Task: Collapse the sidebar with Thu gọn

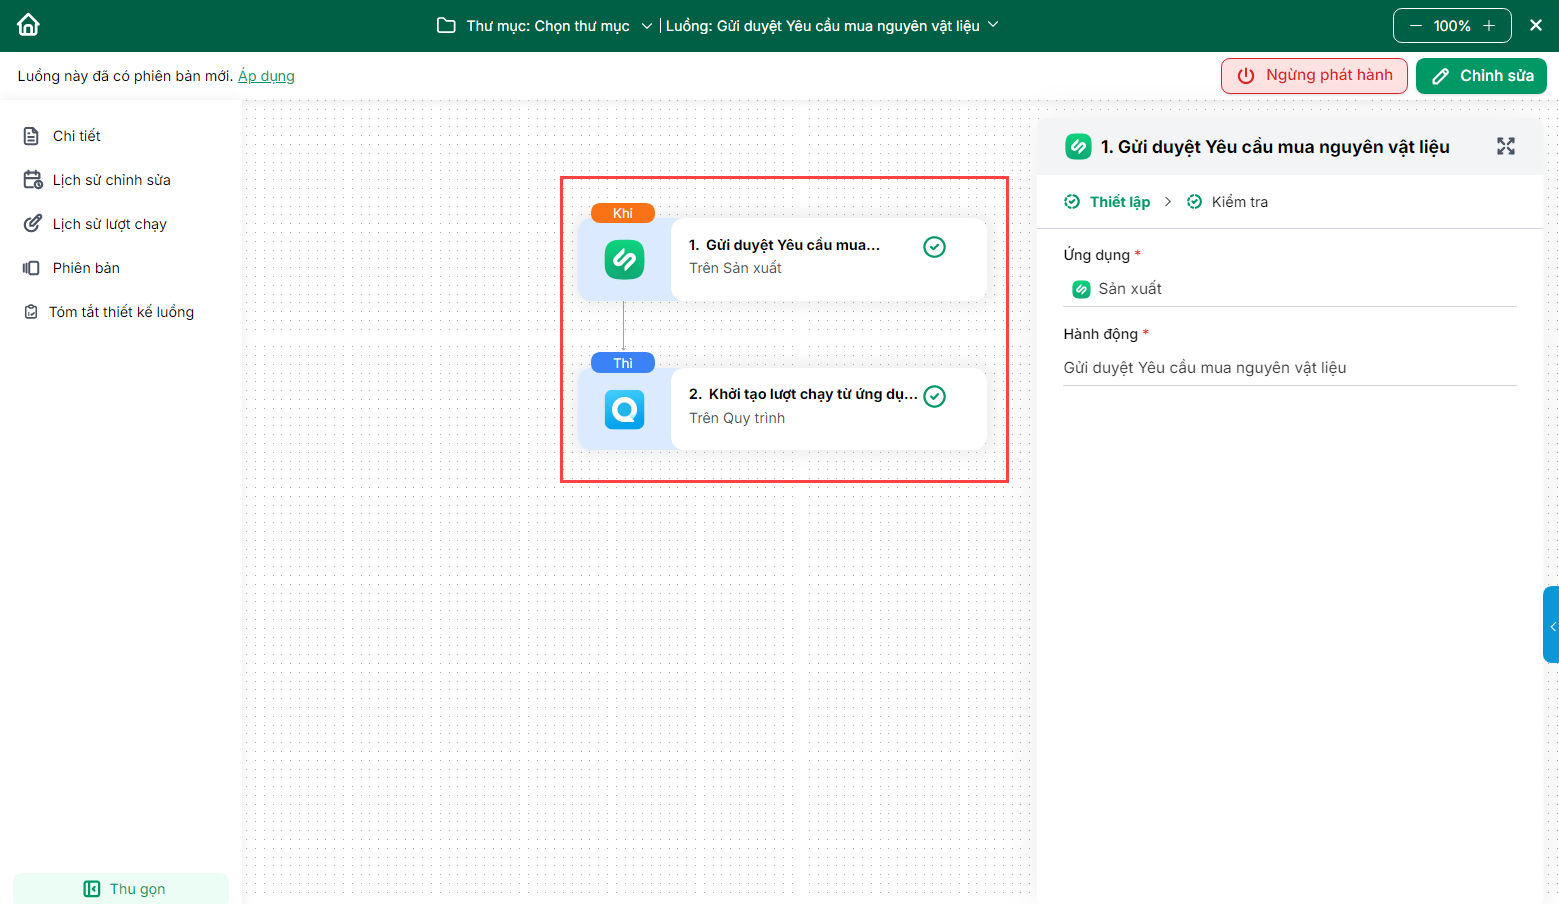Action: click(x=122, y=889)
